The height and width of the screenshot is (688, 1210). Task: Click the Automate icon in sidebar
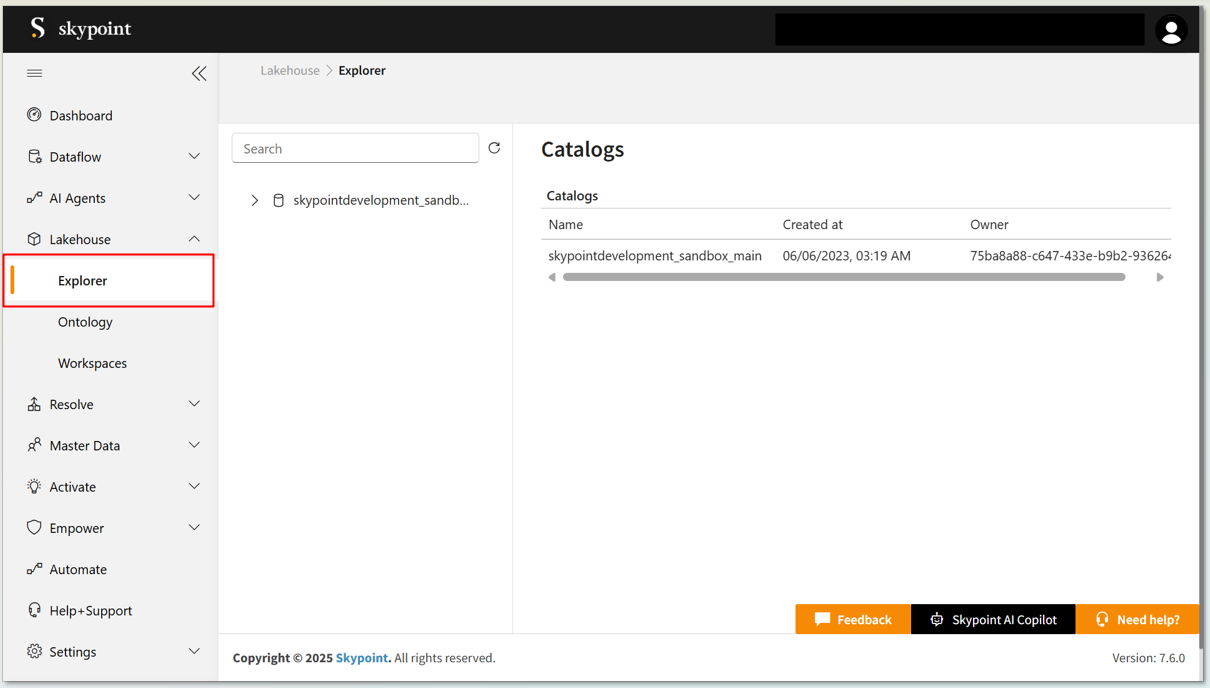tap(34, 569)
